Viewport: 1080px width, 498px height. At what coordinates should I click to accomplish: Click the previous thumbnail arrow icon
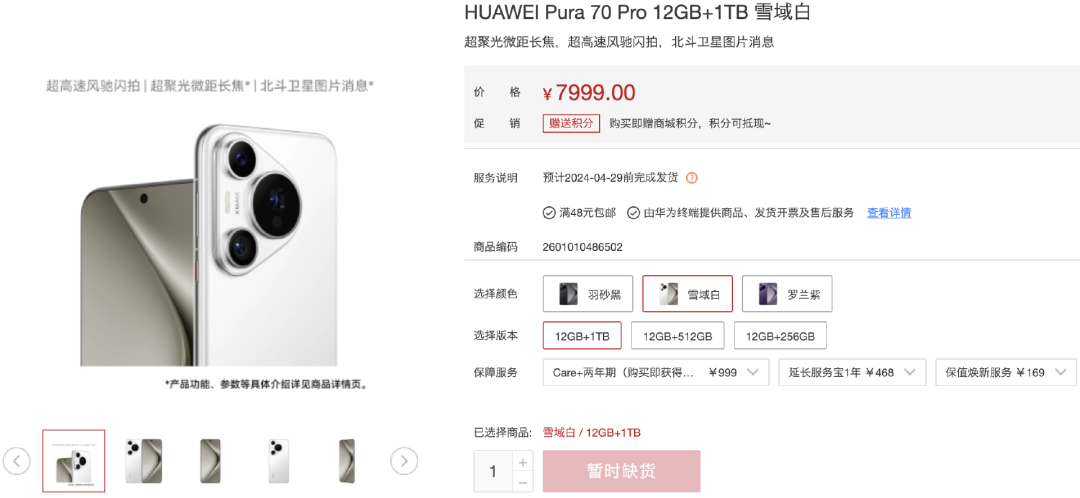point(17,461)
